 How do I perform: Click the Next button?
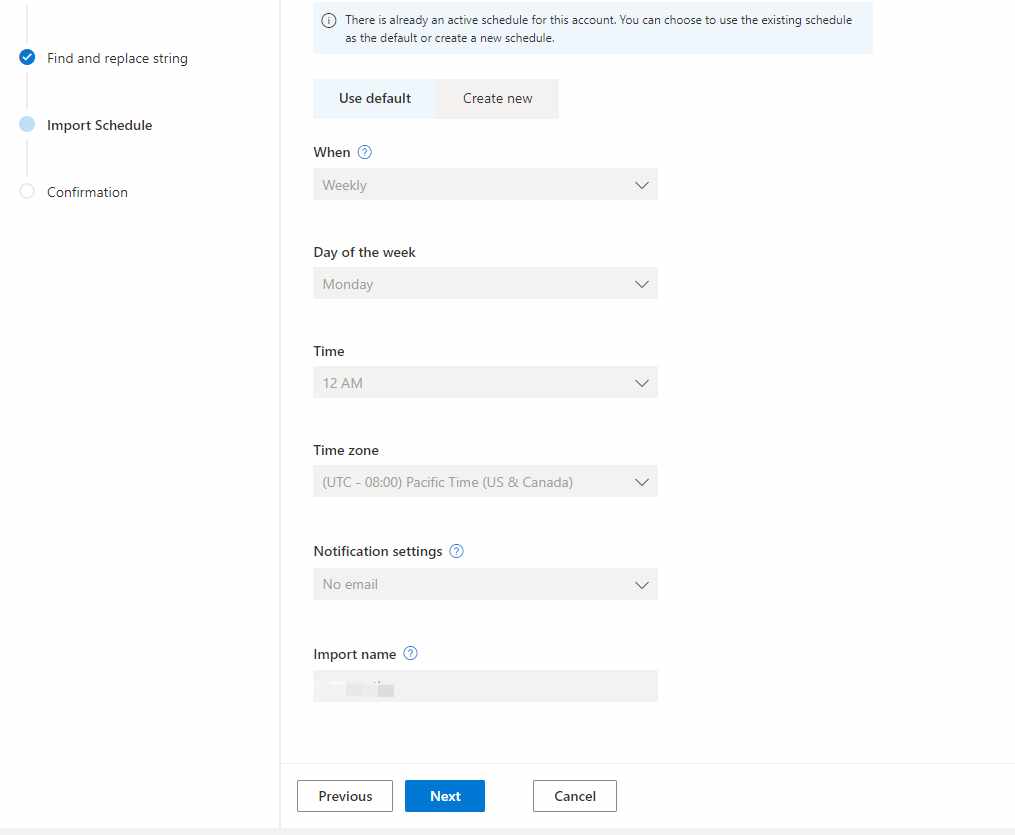[445, 796]
